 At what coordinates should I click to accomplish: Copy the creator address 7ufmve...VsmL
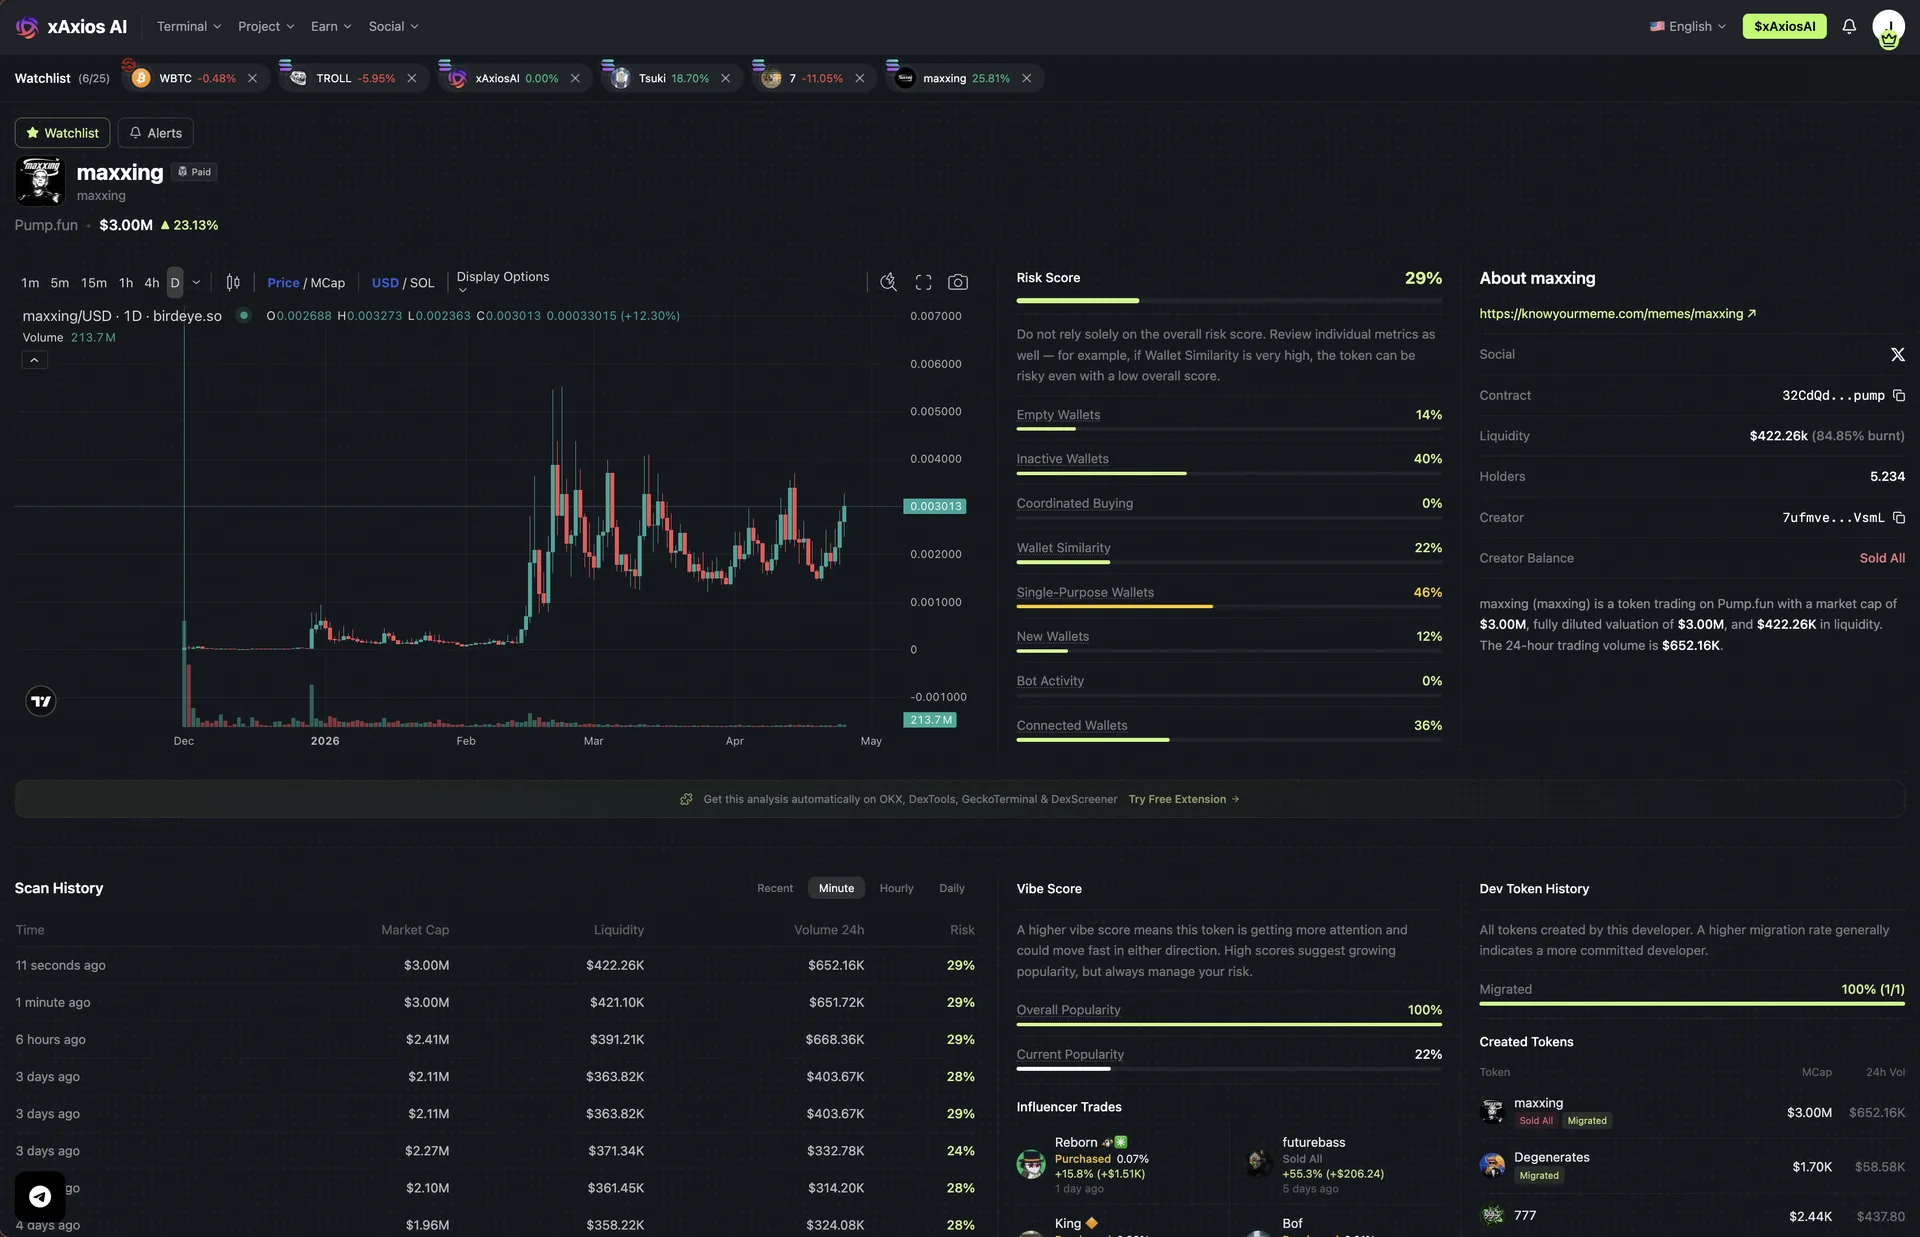click(x=1898, y=517)
